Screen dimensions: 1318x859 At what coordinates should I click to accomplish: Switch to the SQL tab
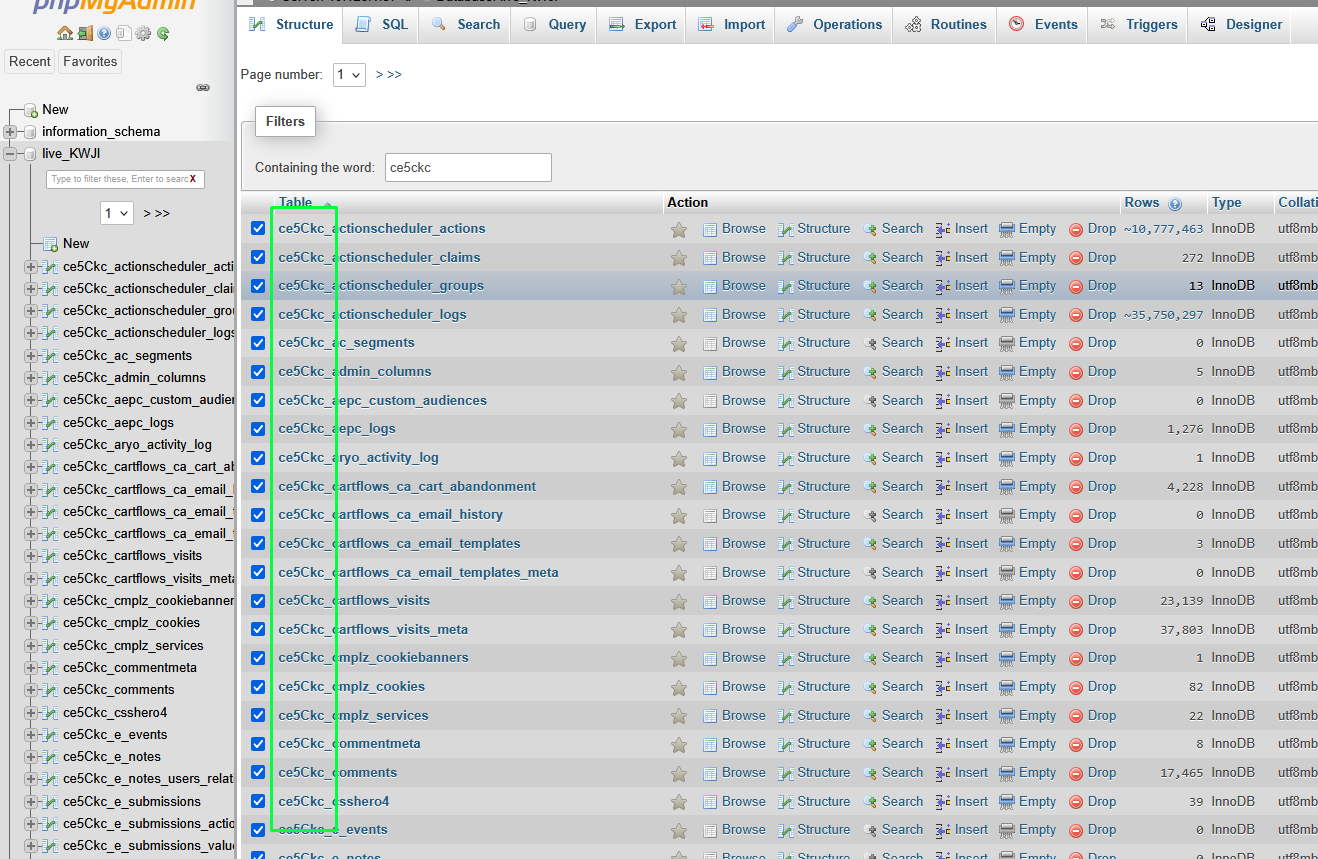[x=383, y=24]
